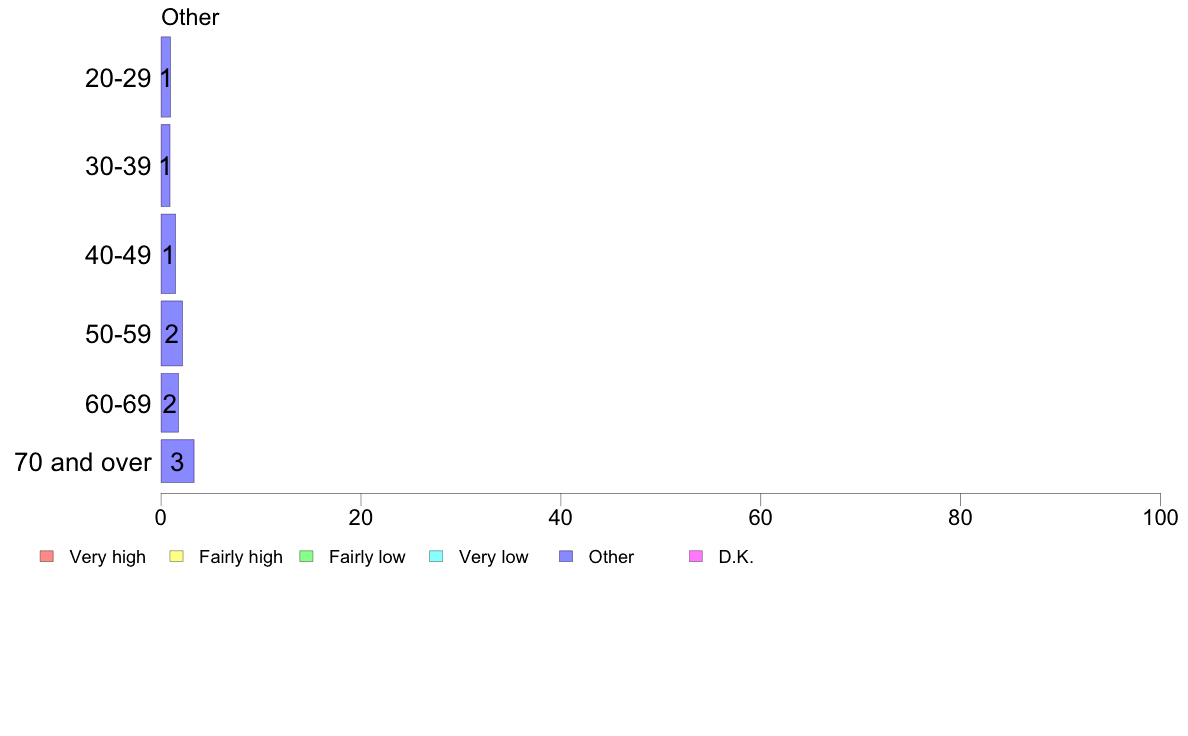Click the Very low cyan legend swatch
This screenshot has height=736, width=1188.
436,556
